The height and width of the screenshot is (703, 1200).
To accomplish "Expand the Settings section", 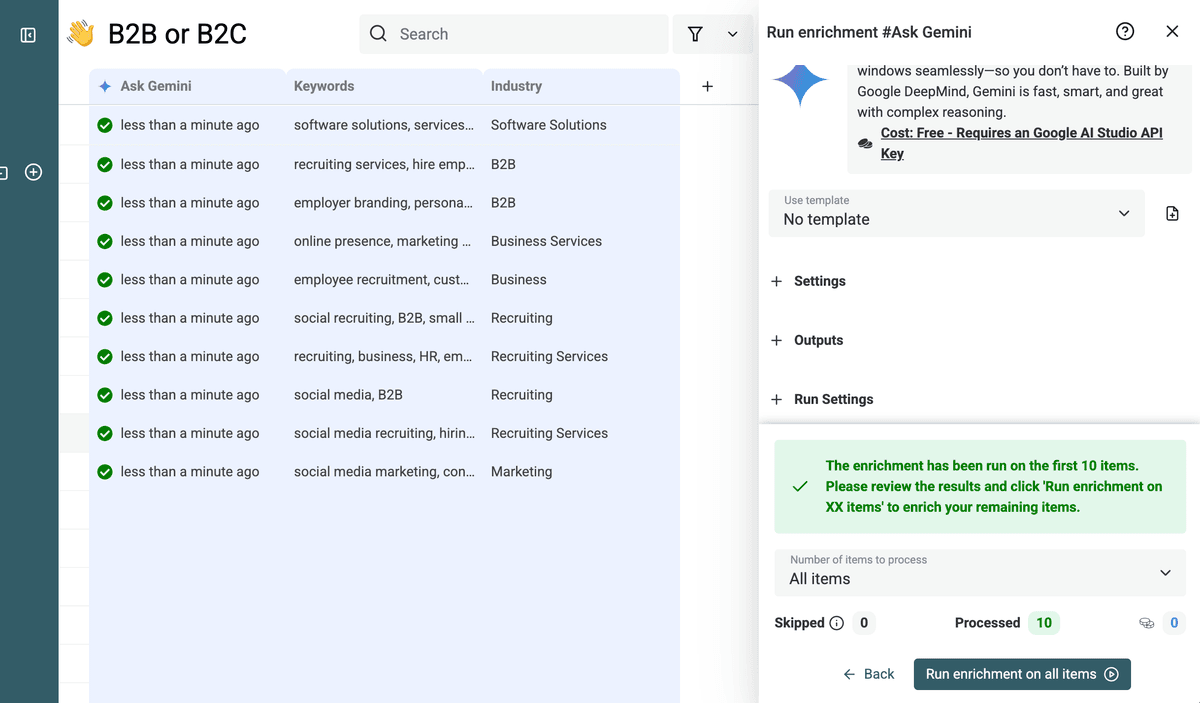I will [x=808, y=281].
